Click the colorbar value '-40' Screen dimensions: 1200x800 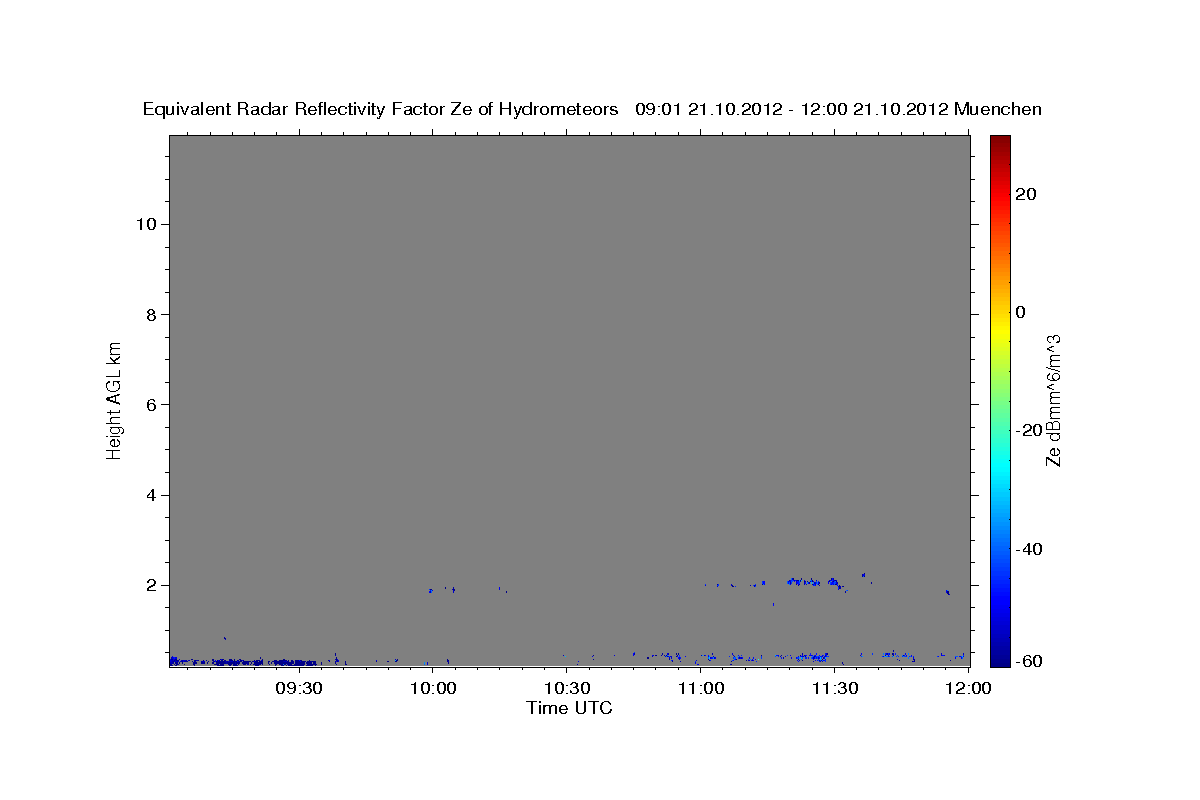click(x=1029, y=549)
